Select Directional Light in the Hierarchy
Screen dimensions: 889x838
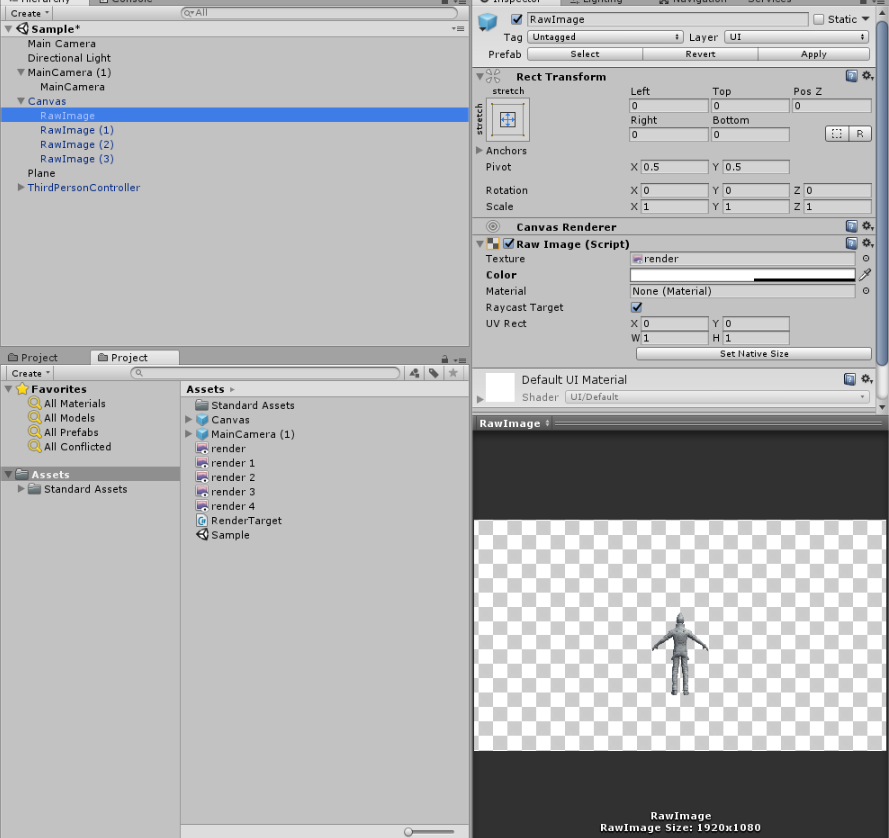pos(69,58)
